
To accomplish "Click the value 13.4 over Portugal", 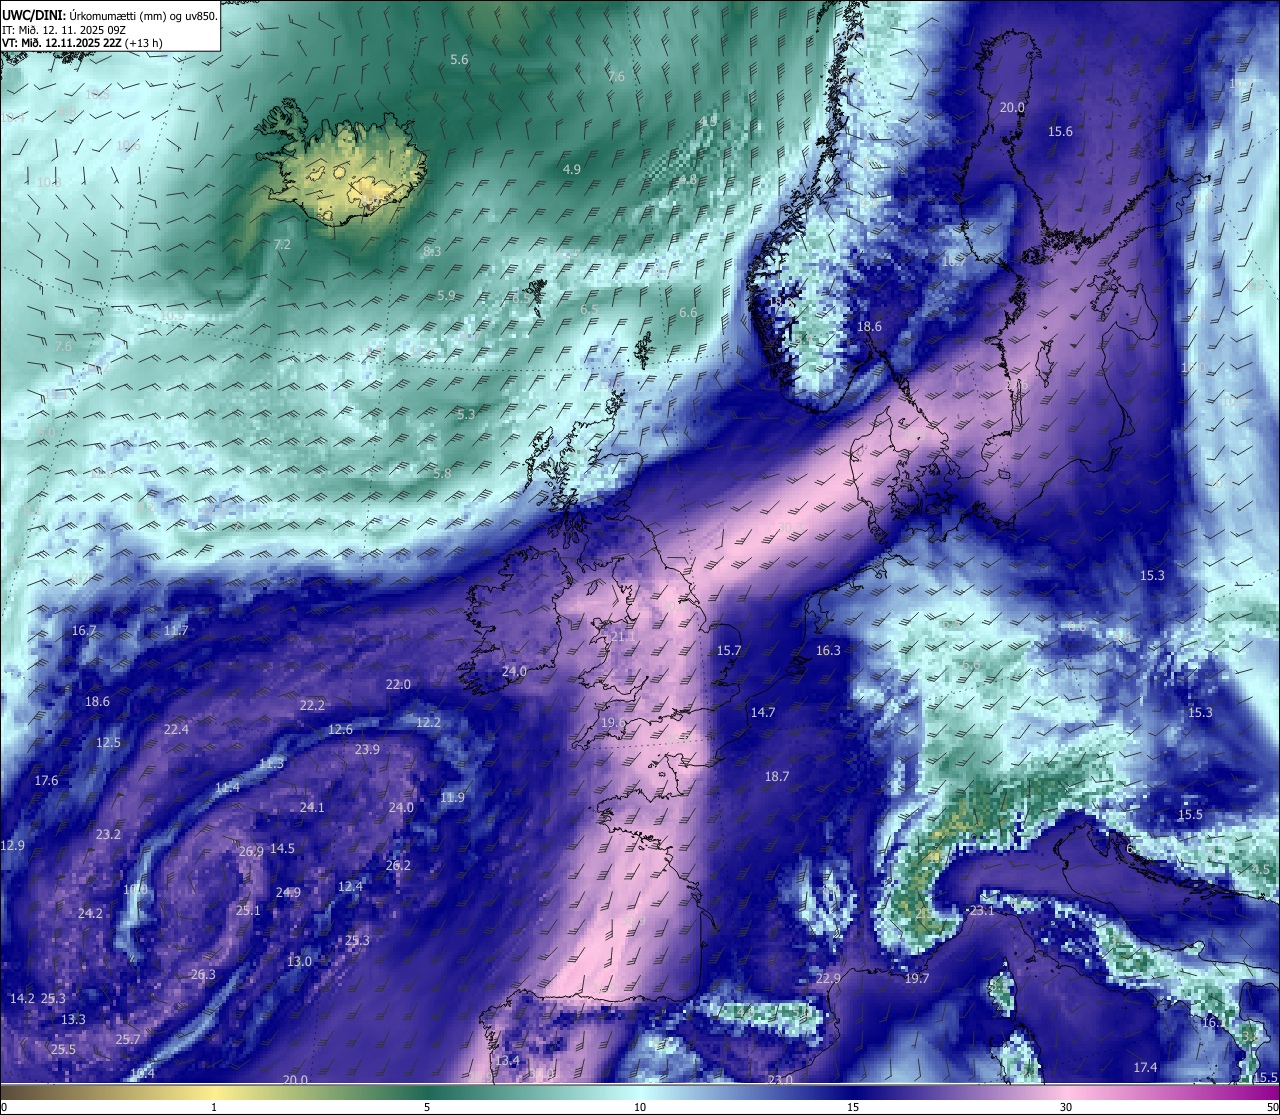I will pyautogui.click(x=507, y=1061).
